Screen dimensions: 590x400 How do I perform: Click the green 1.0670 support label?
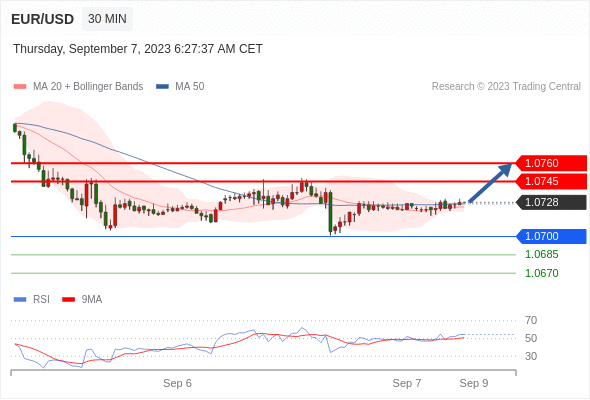click(x=541, y=273)
